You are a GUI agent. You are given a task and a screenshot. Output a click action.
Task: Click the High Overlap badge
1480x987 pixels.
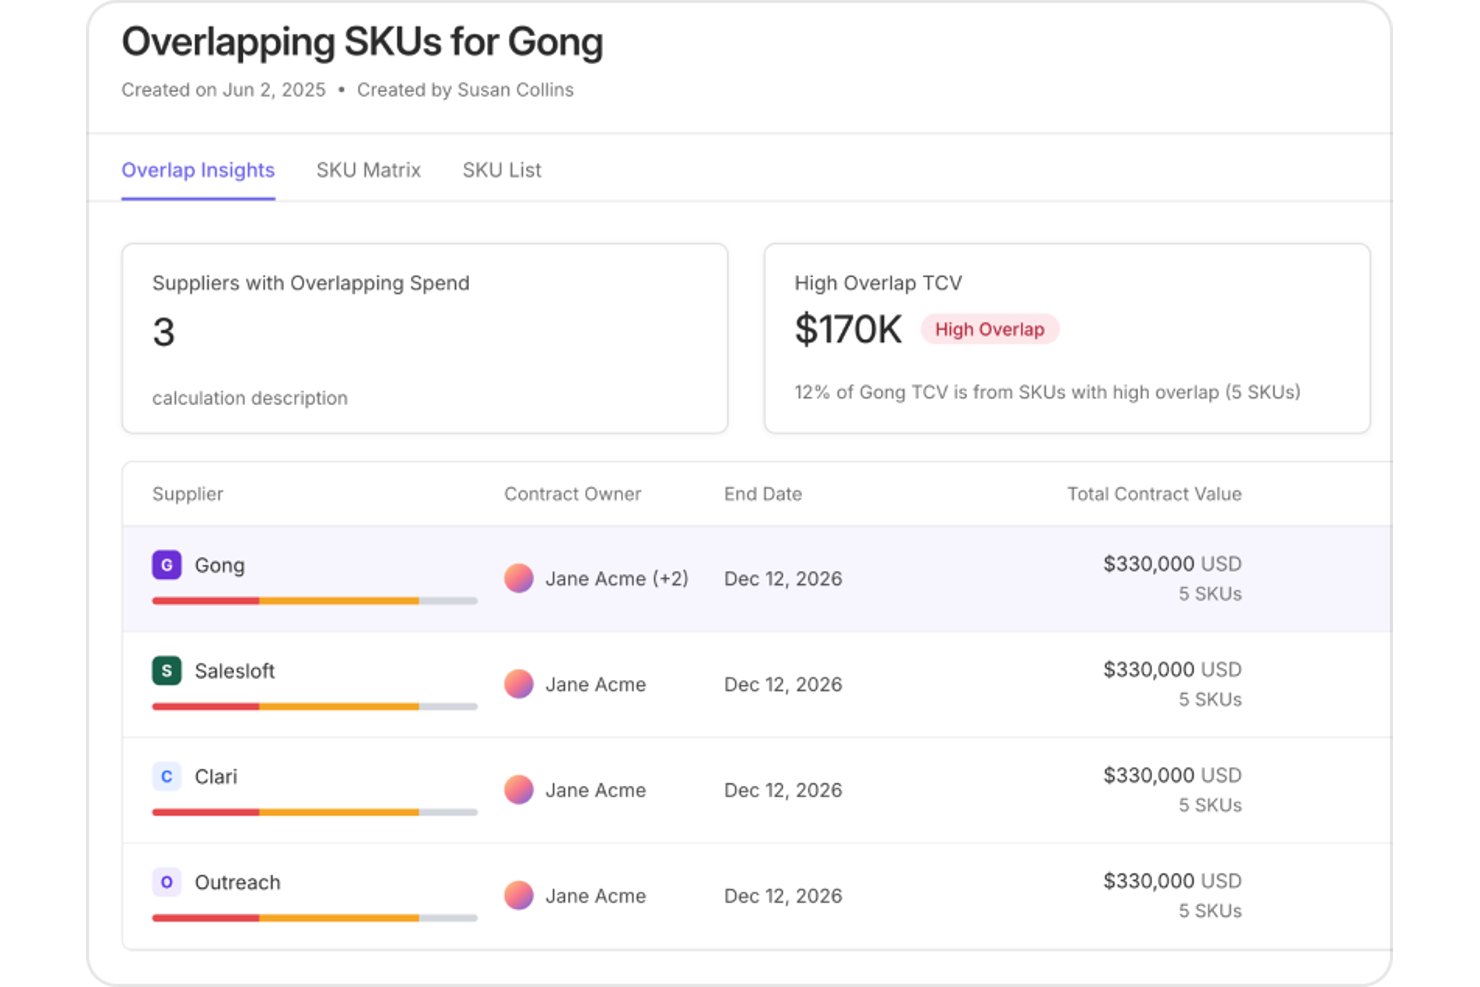(989, 329)
